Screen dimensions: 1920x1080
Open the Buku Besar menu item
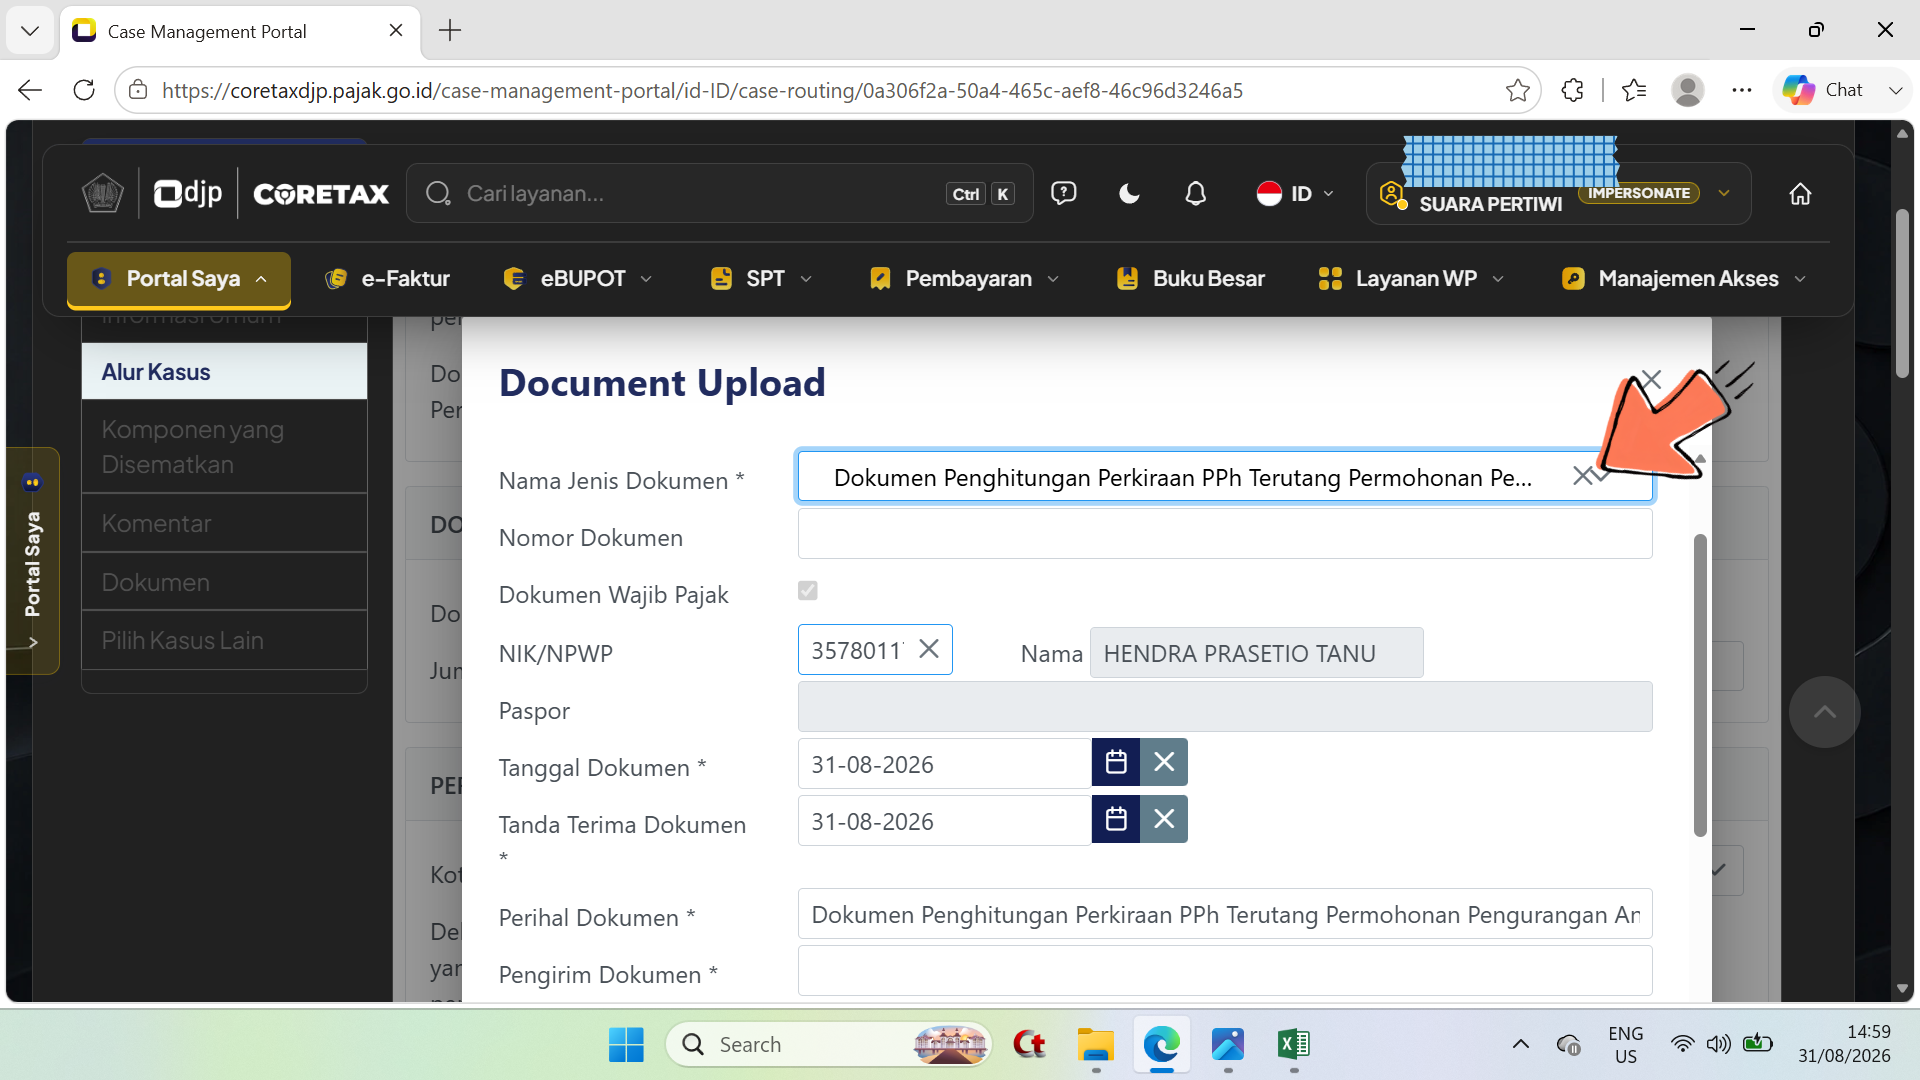point(1190,279)
